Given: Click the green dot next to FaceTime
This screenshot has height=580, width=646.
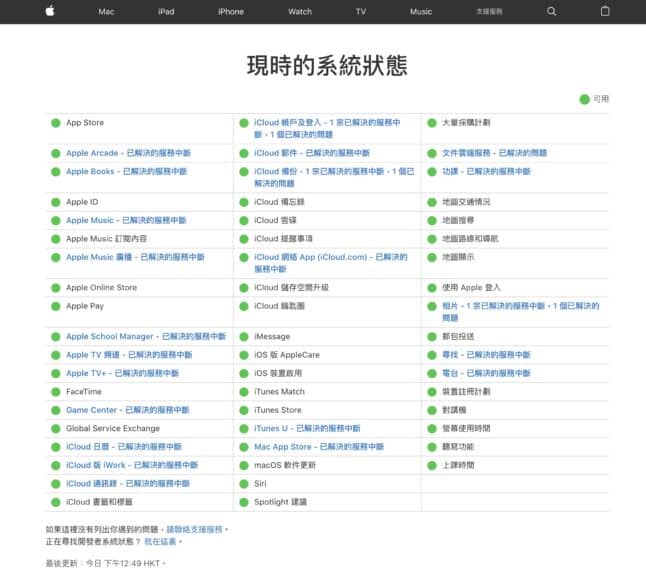Looking at the screenshot, I should click(56, 392).
